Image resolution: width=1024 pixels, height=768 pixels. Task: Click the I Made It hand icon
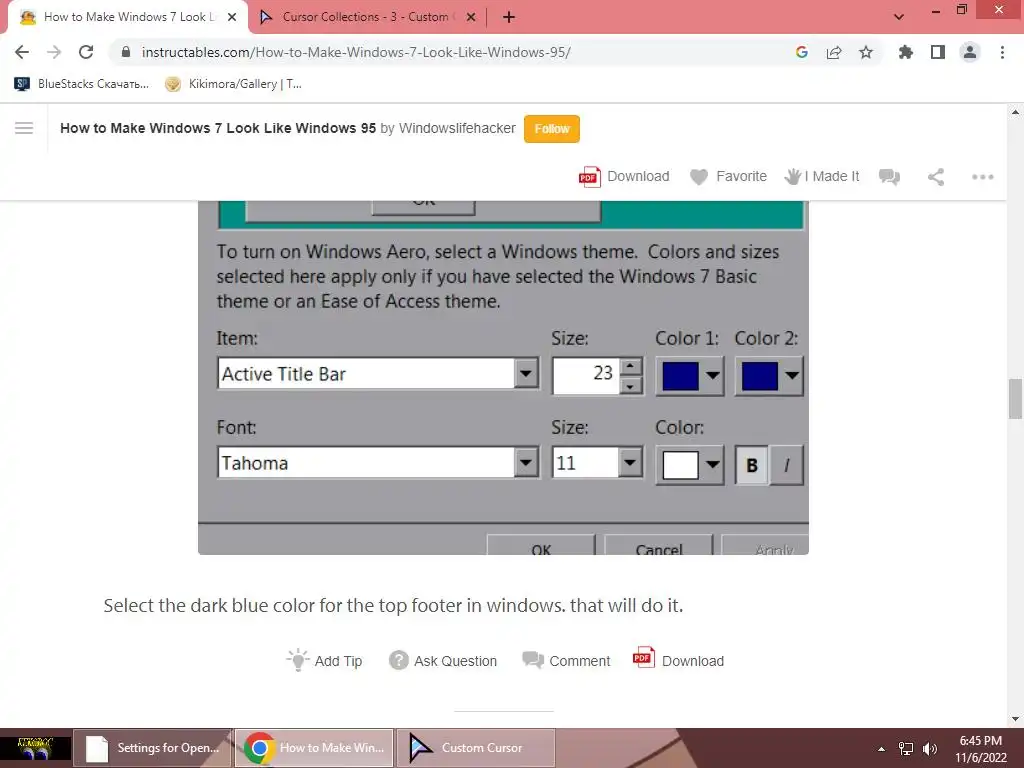point(792,176)
